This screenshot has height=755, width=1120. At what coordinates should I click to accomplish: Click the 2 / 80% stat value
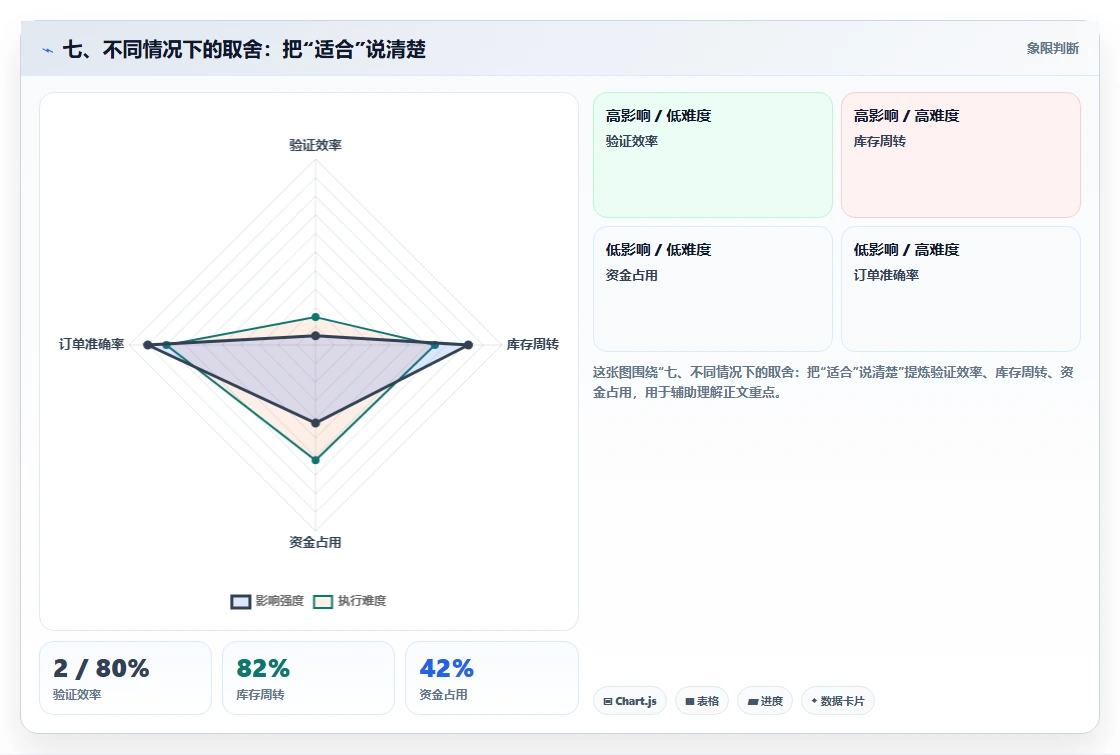tap(101, 669)
